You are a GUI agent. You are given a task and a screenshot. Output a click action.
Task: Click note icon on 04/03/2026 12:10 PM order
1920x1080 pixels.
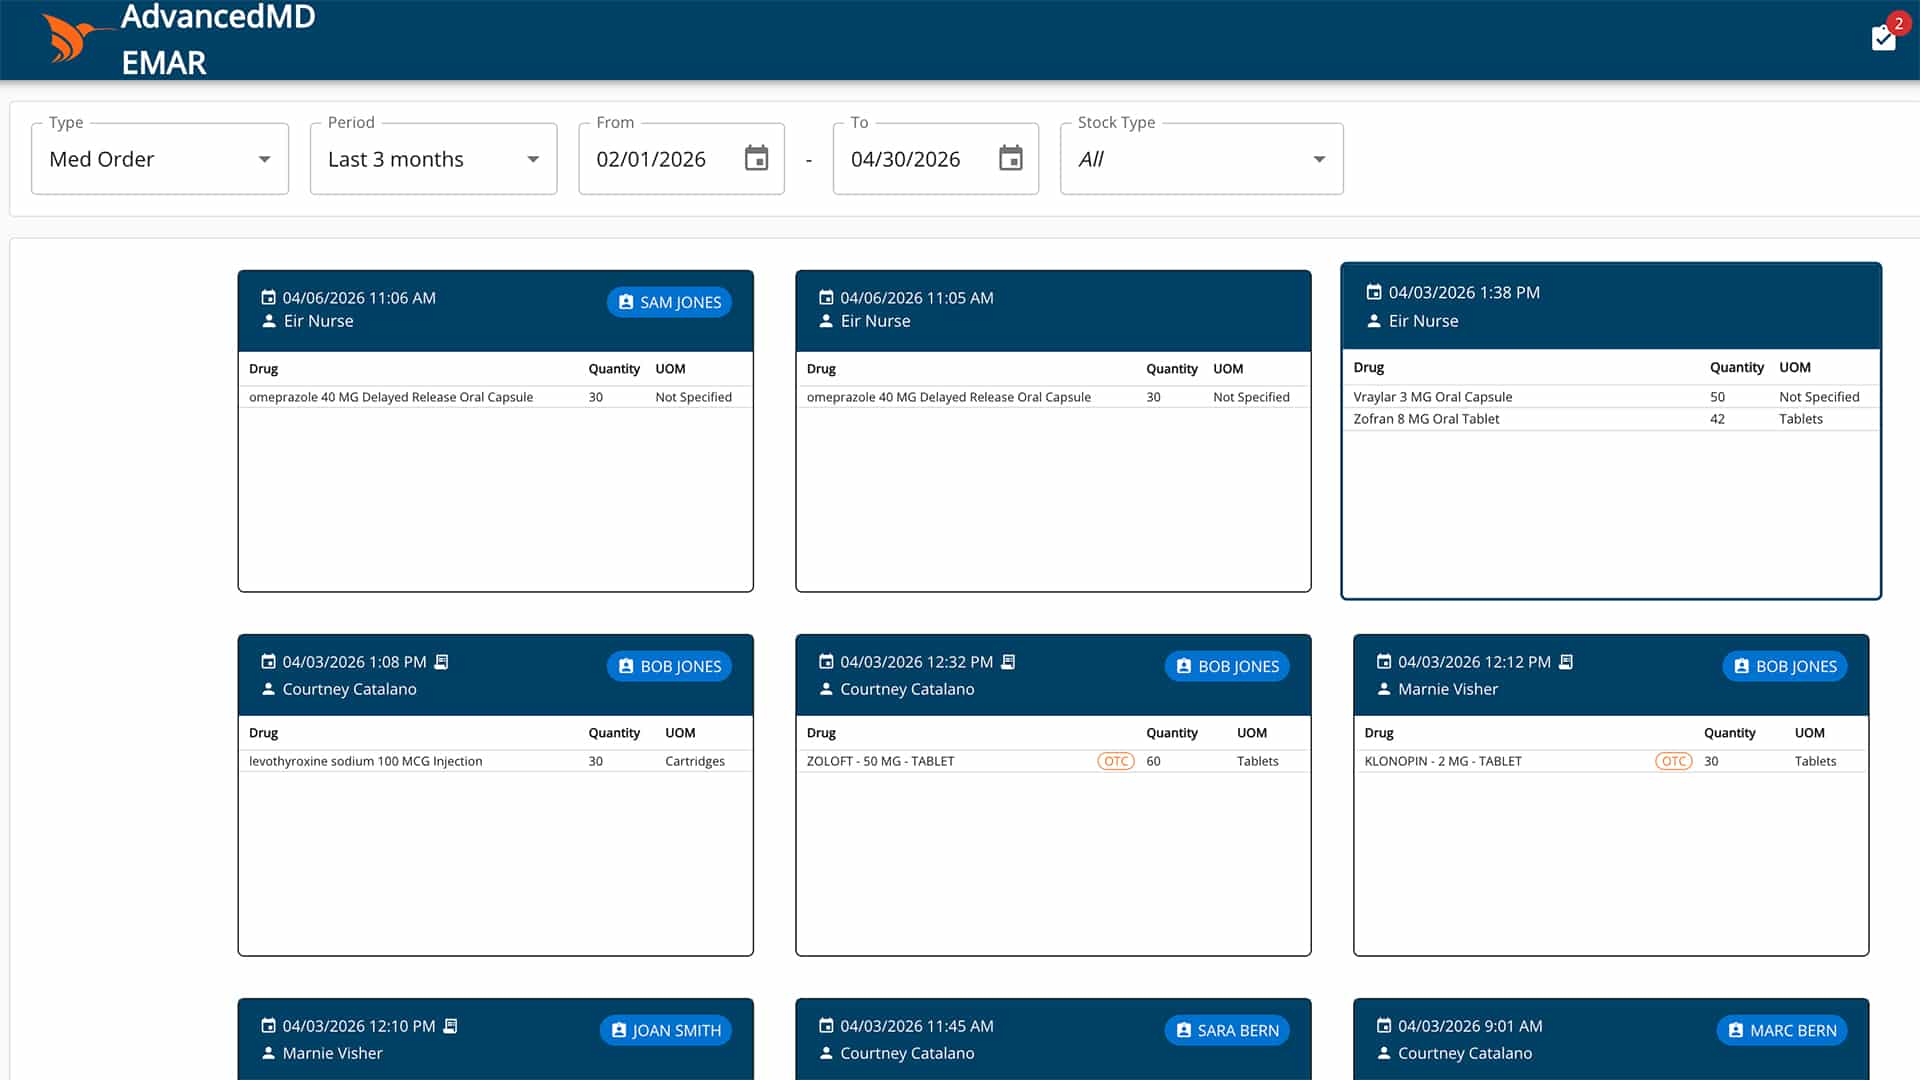pos(450,1026)
